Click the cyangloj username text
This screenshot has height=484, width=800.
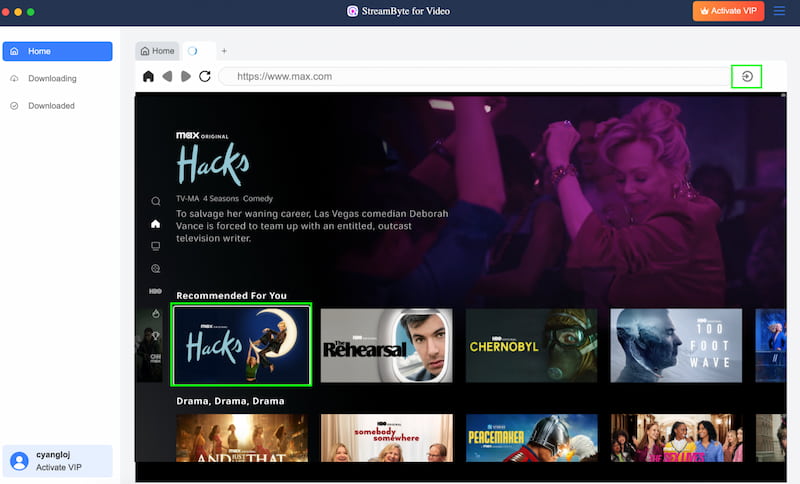point(53,454)
